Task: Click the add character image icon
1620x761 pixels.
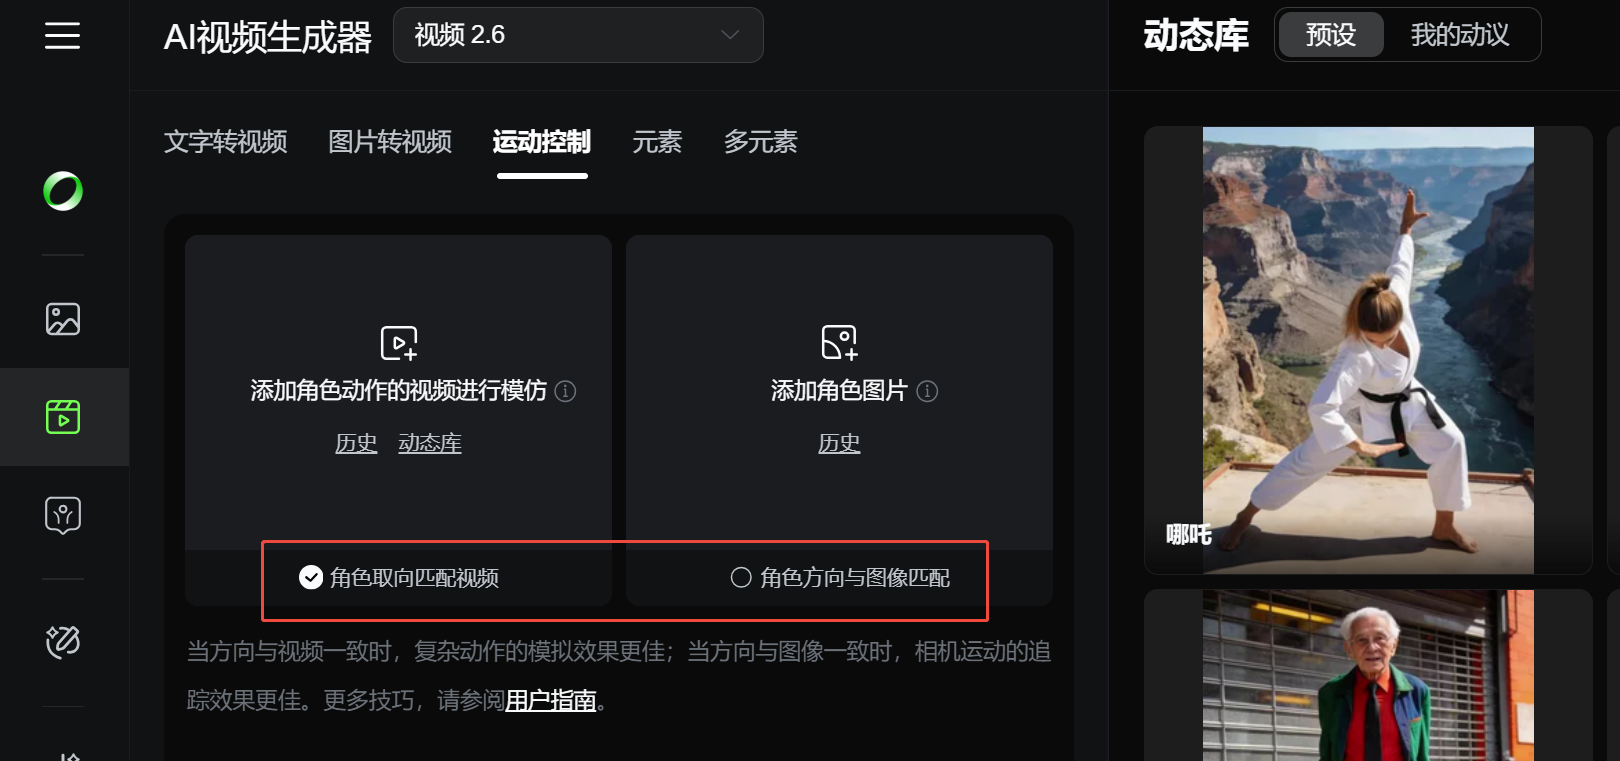Action: coord(839,343)
